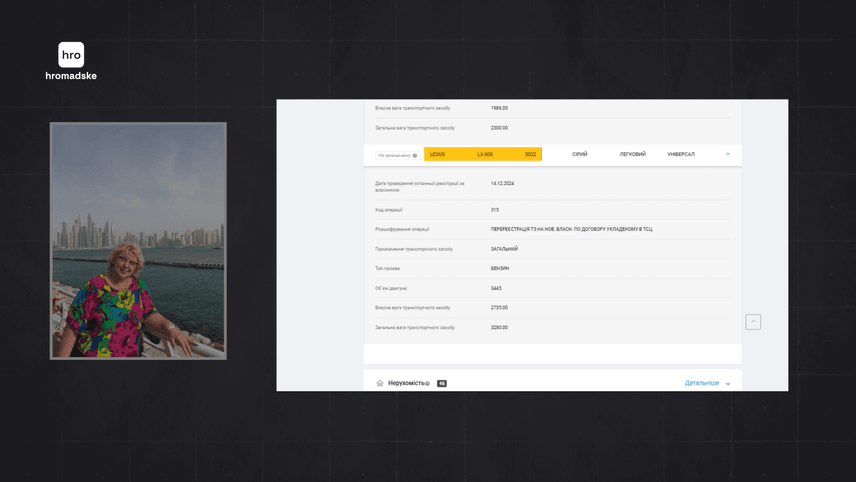856x482 pixels.
Task: Click the БЕНЗИН fuel type value
Action: pos(499,268)
